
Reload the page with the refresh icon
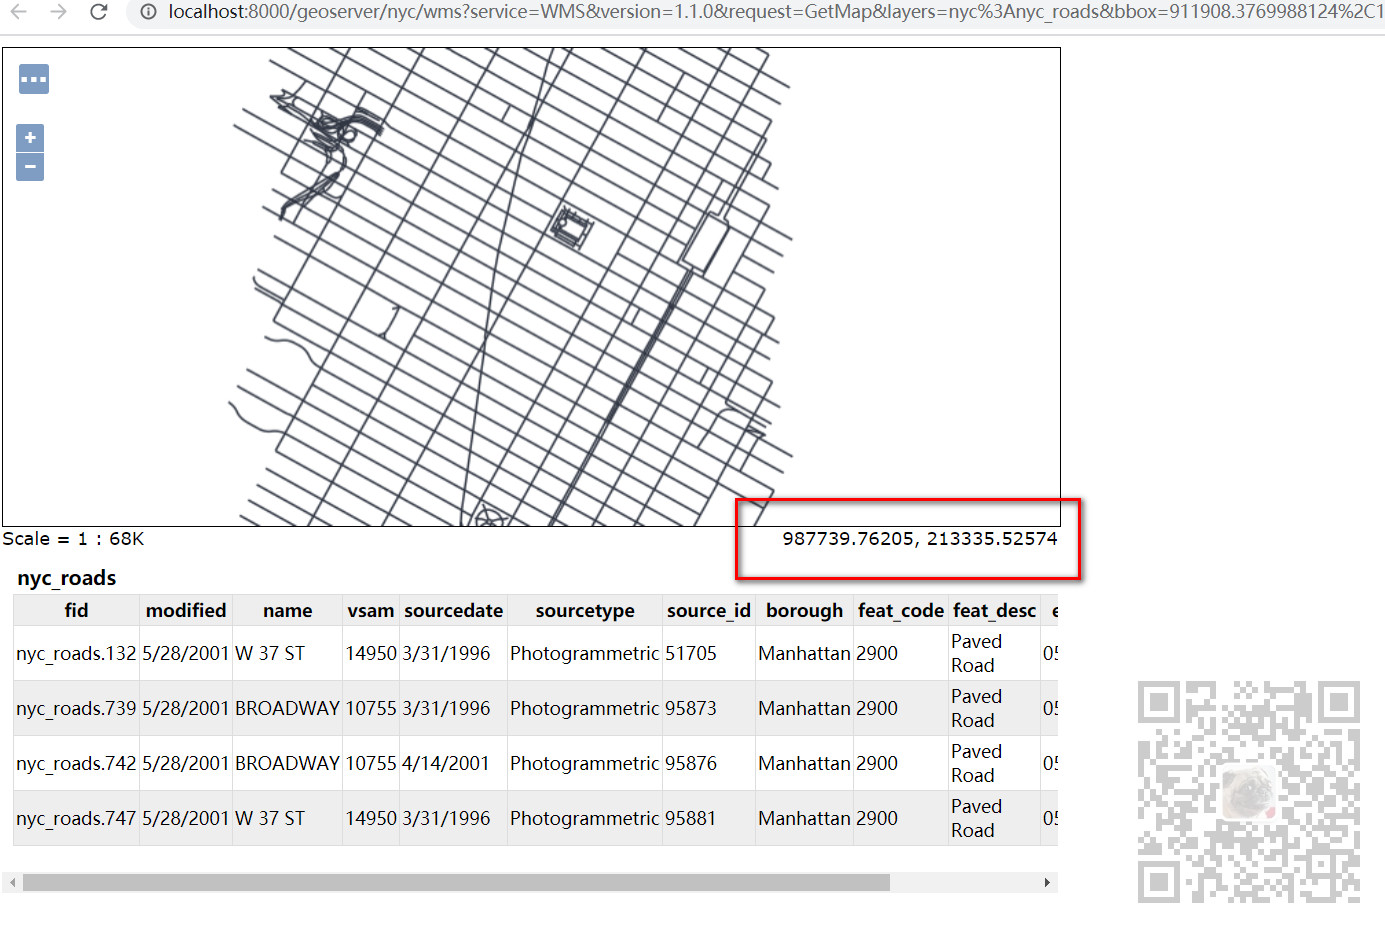[98, 12]
